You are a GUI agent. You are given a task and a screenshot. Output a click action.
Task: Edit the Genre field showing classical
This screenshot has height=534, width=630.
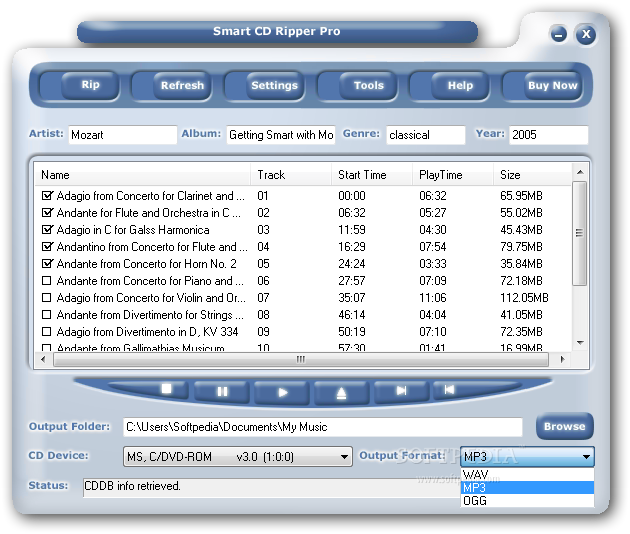[426, 135]
